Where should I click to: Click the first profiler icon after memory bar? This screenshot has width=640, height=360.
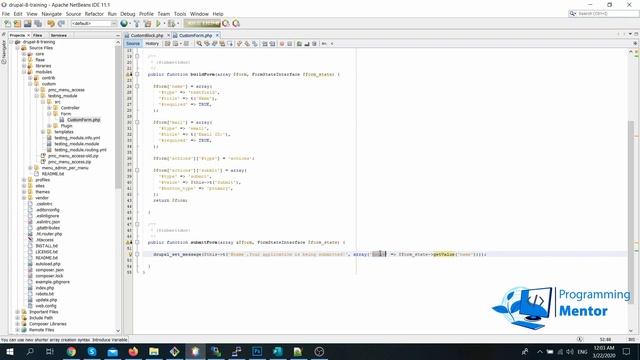click(x=226, y=24)
